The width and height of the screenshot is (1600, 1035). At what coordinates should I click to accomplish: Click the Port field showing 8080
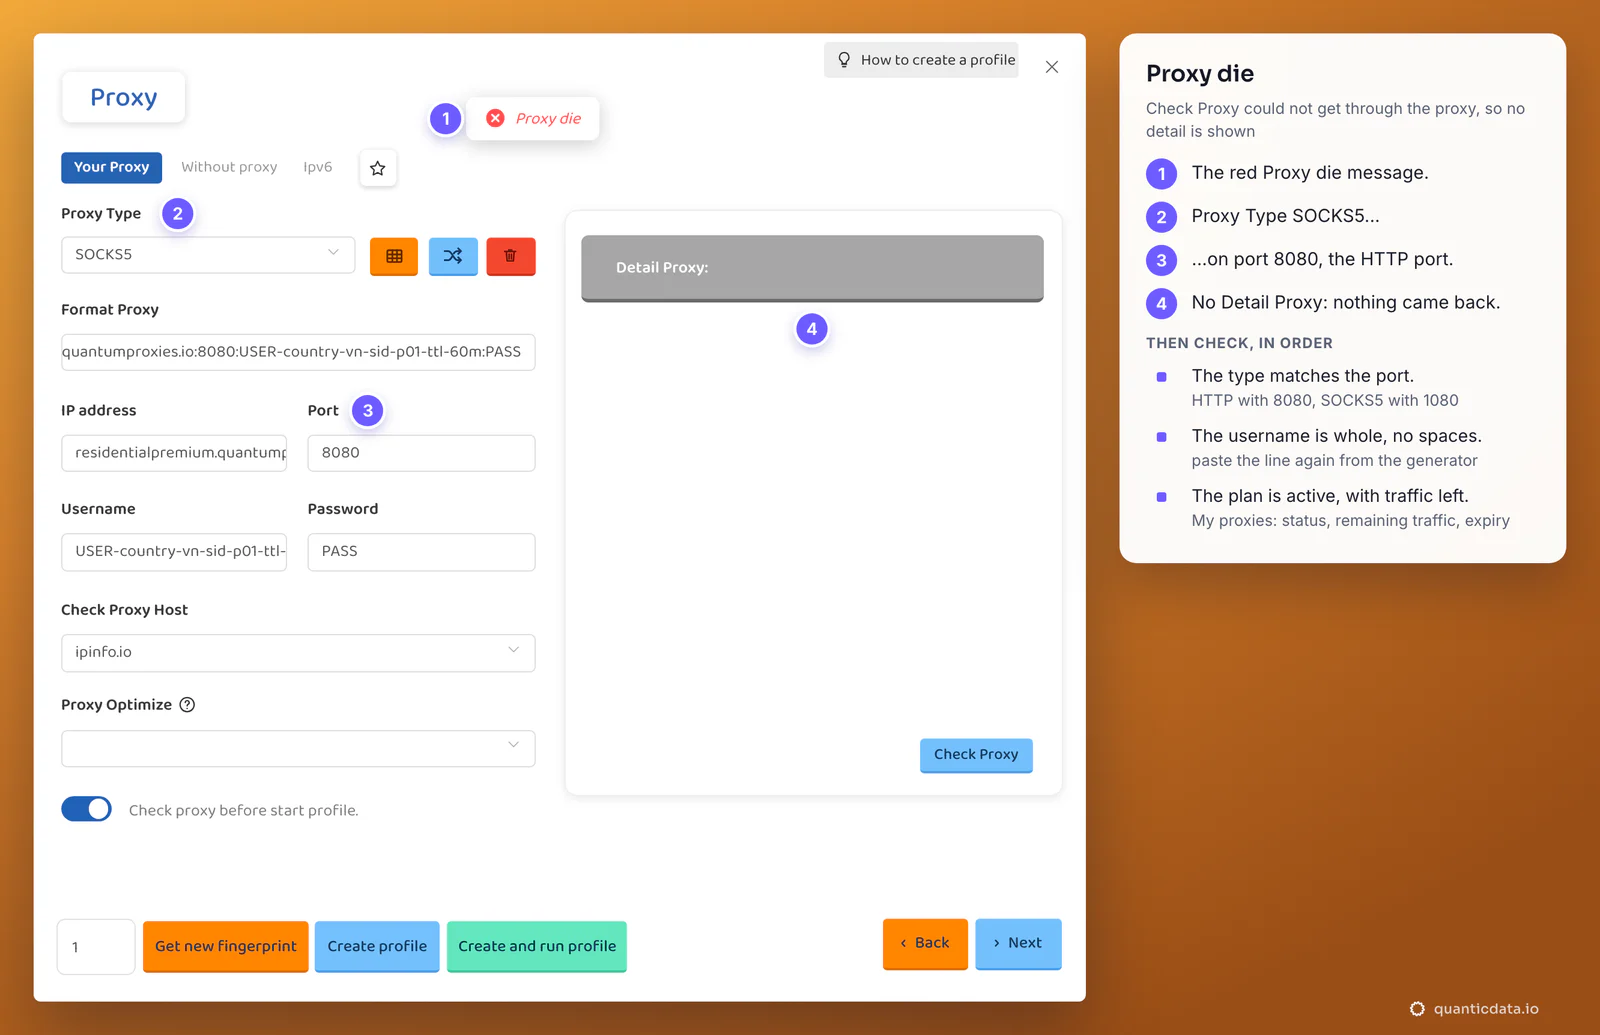point(421,453)
